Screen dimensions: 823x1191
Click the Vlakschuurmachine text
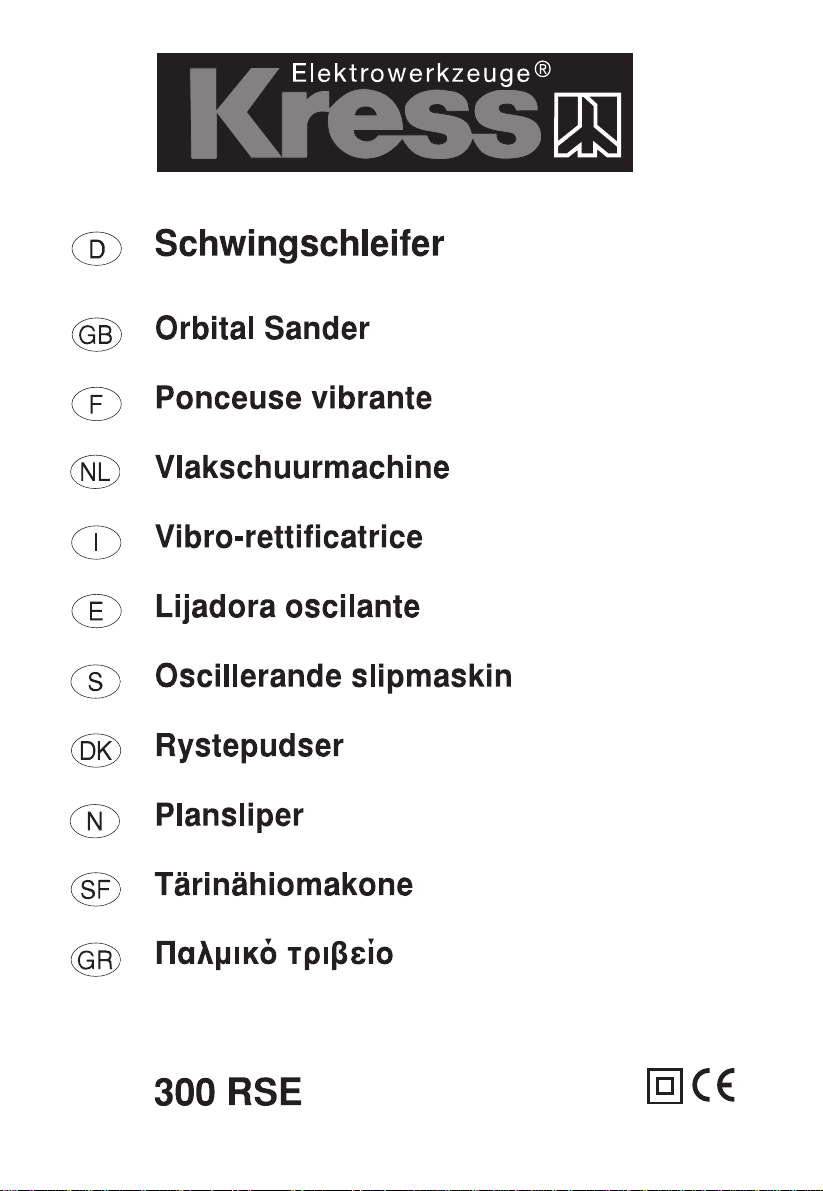point(302,467)
